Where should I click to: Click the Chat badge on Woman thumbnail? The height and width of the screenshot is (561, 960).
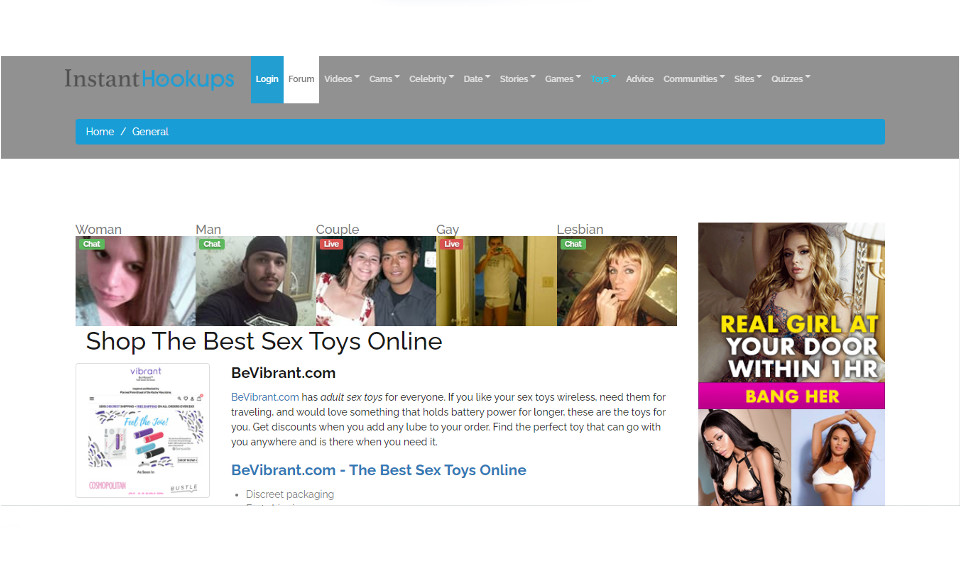(92, 244)
